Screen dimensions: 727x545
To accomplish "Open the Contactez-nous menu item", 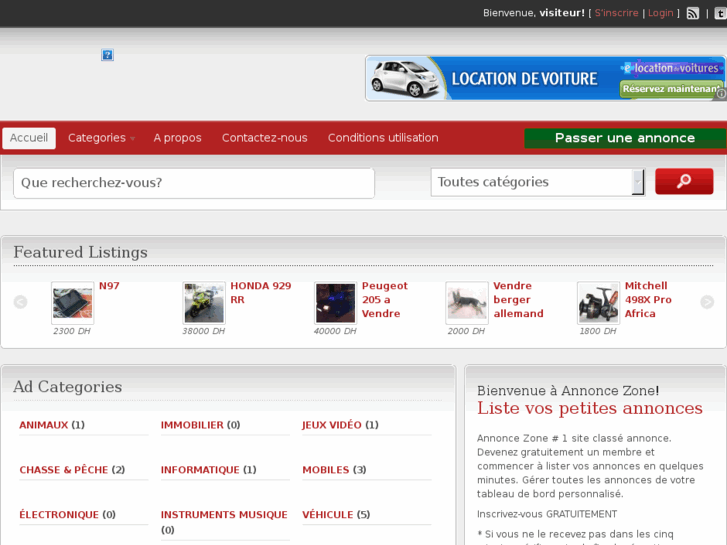I will click(264, 138).
